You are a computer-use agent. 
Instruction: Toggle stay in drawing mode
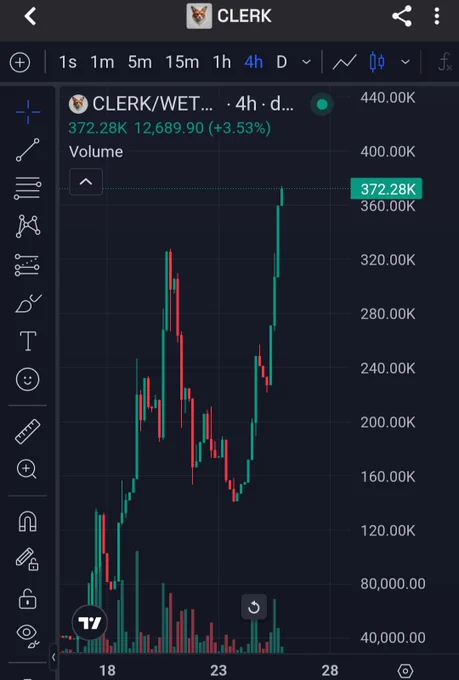pyautogui.click(x=27, y=559)
